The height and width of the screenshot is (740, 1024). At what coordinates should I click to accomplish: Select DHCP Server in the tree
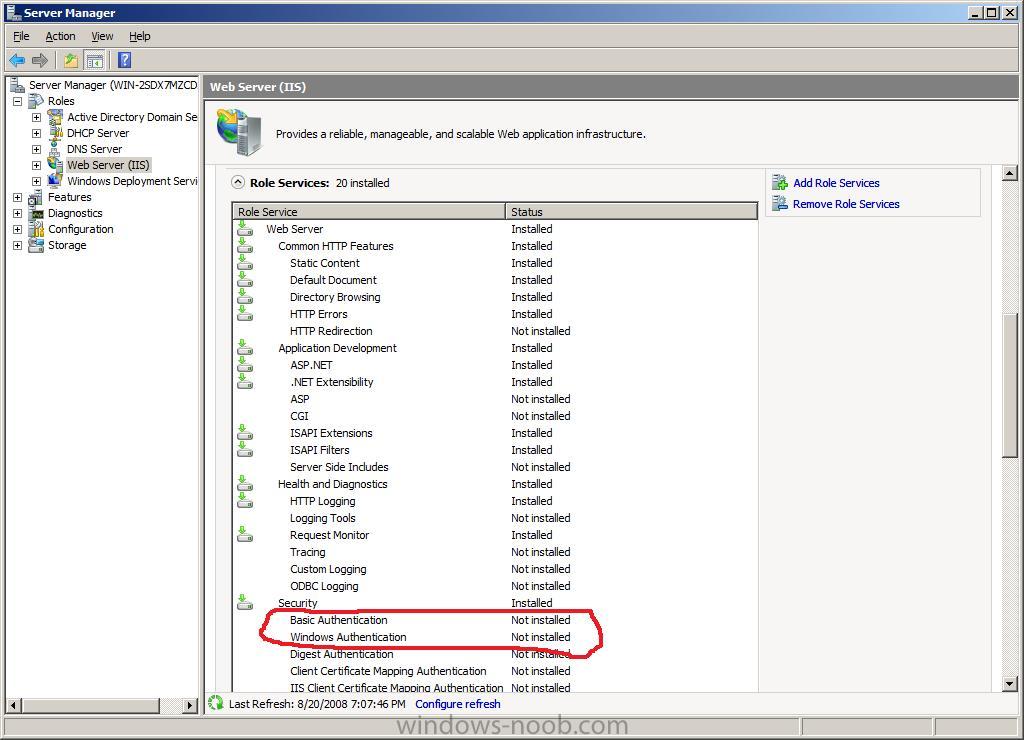(x=98, y=133)
